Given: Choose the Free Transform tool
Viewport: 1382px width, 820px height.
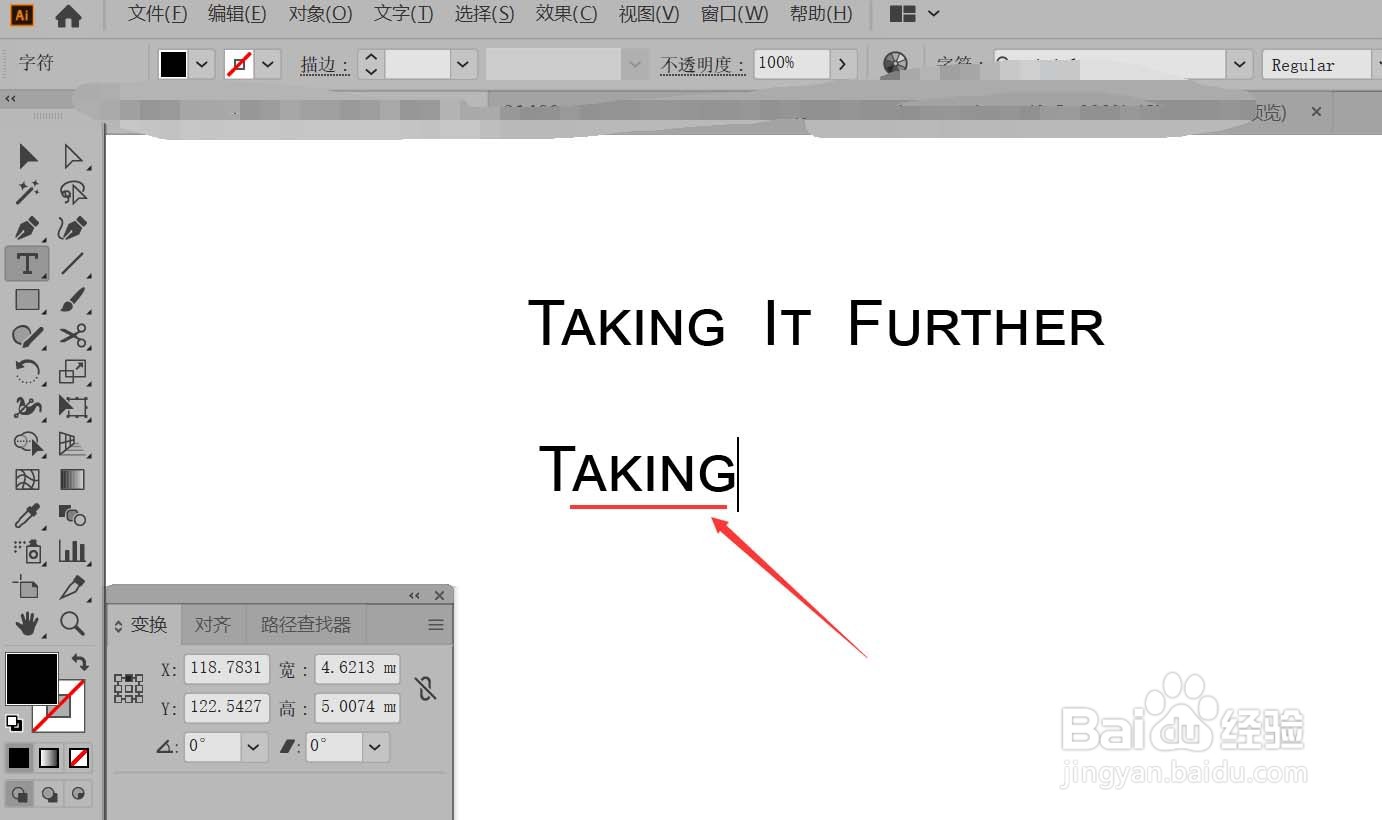Looking at the screenshot, I should 73,408.
